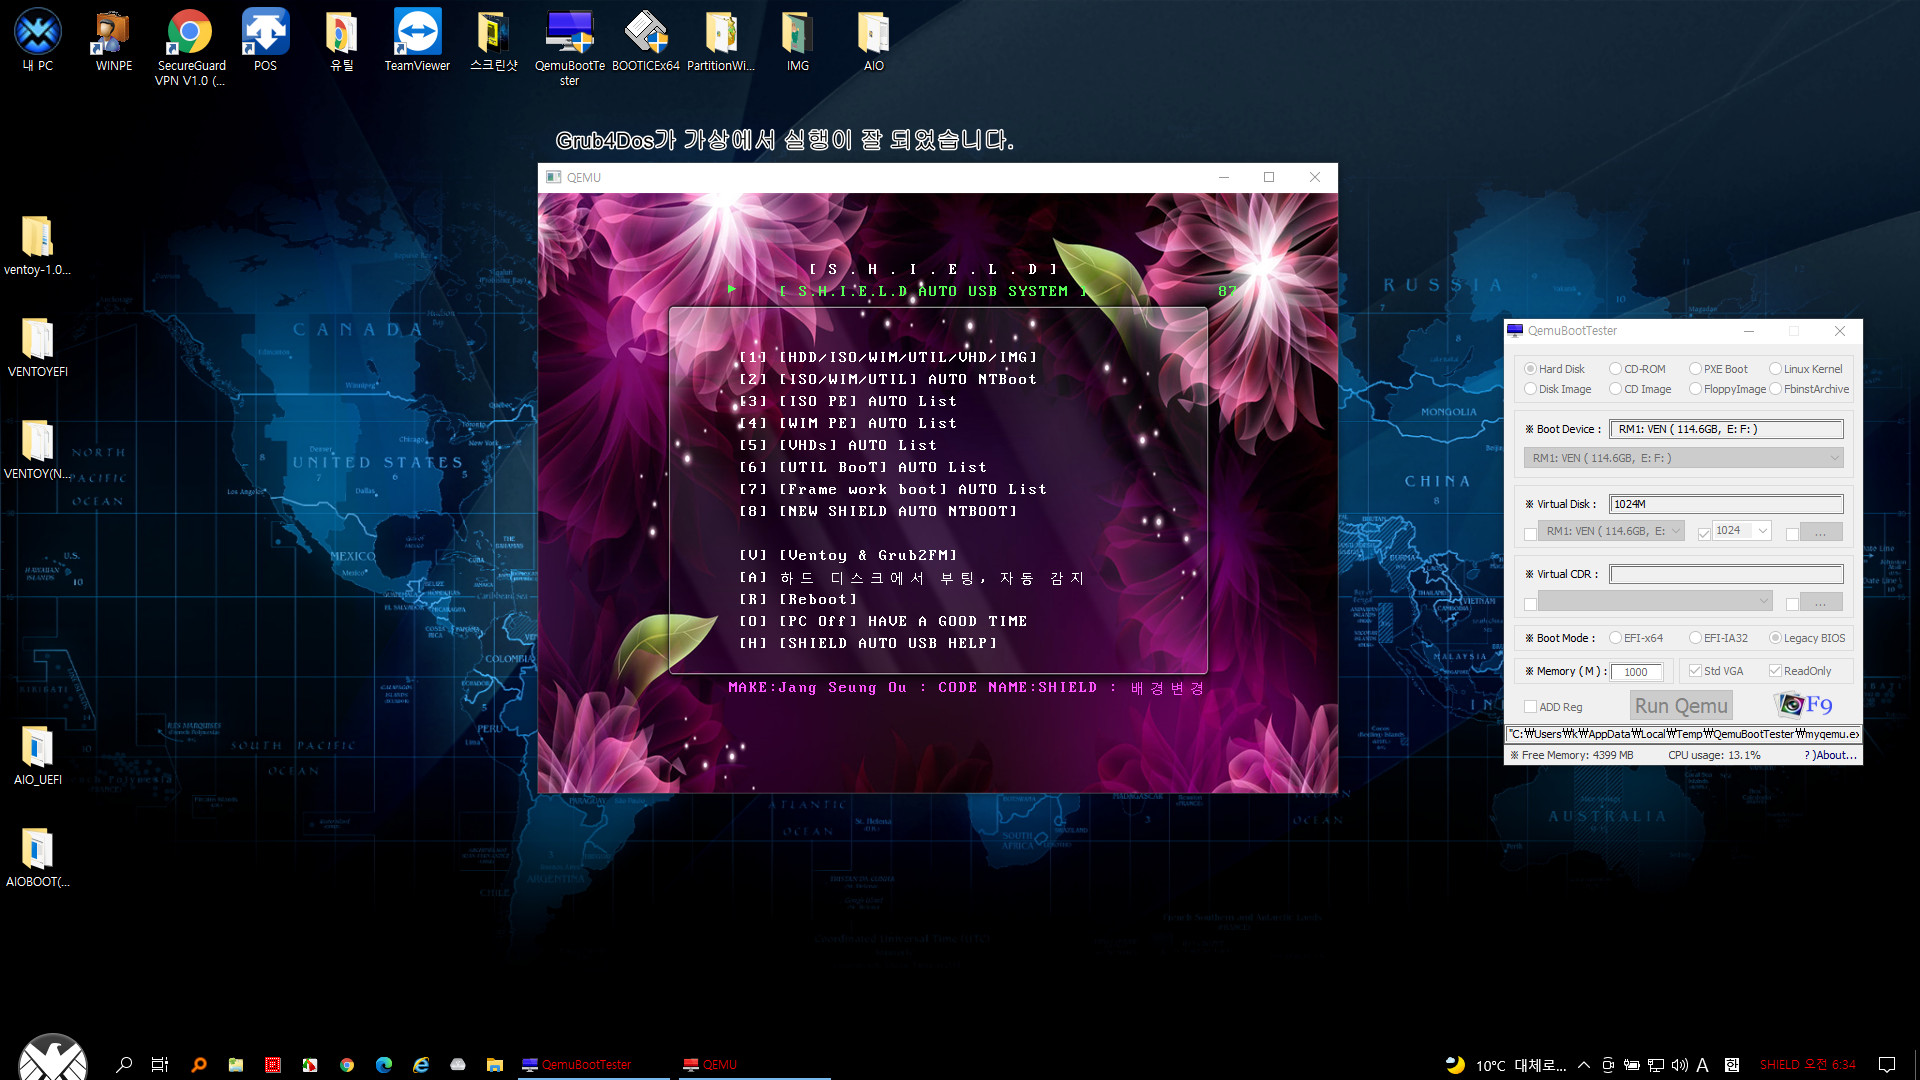Screen dimensions: 1920x1080
Task: Open the 스크린샷 folder on desktop
Action: (493, 41)
